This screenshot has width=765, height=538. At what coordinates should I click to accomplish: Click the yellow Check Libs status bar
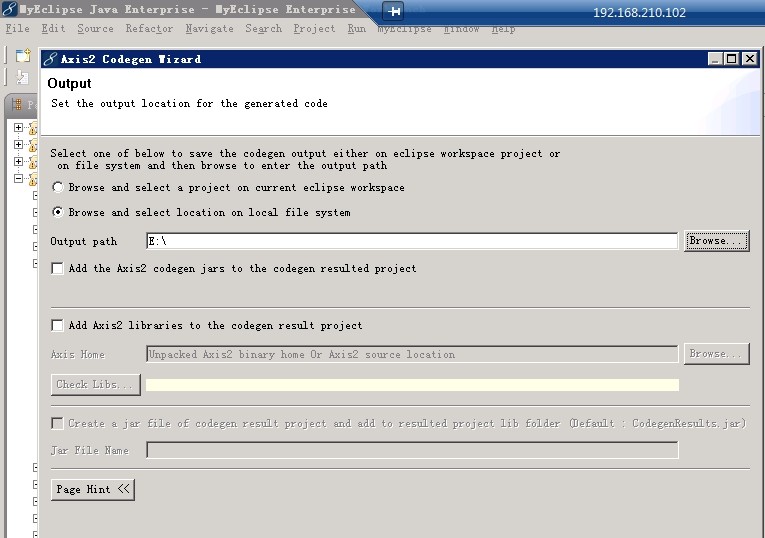(412, 385)
